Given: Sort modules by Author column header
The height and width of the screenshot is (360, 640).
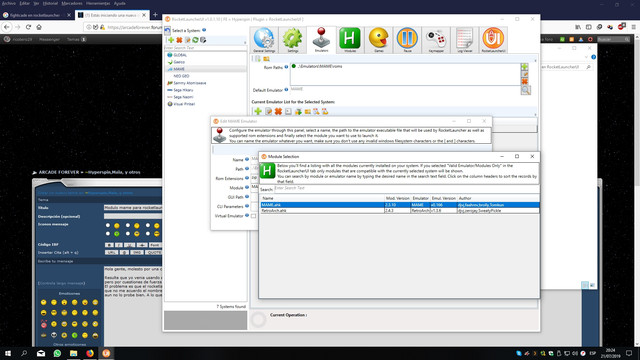Looking at the screenshot, I should 498,198.
